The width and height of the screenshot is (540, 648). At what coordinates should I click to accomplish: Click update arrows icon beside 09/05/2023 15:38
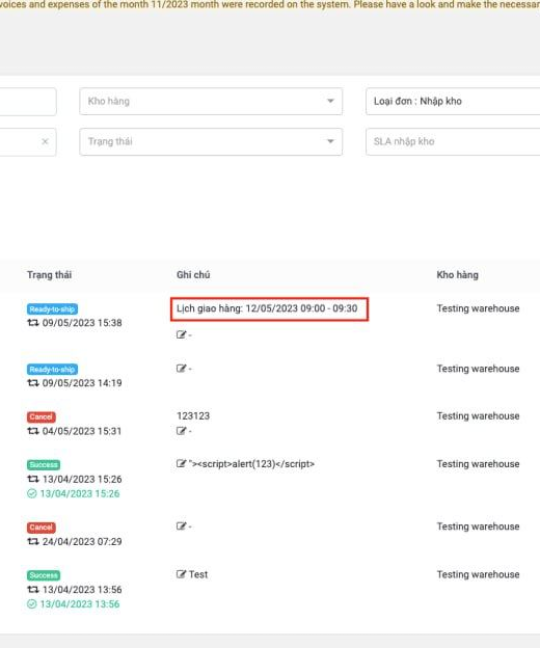pyautogui.click(x=33, y=323)
